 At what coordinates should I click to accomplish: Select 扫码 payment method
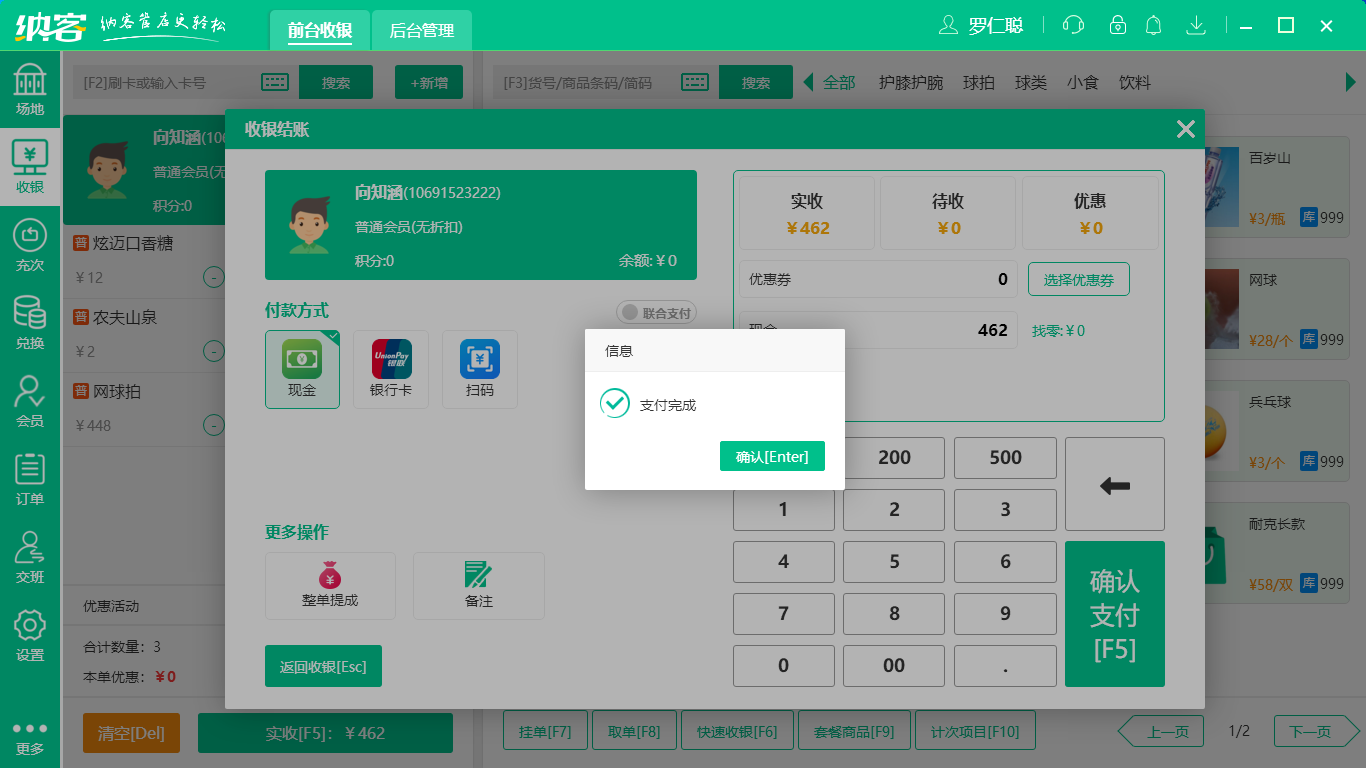pyautogui.click(x=480, y=369)
